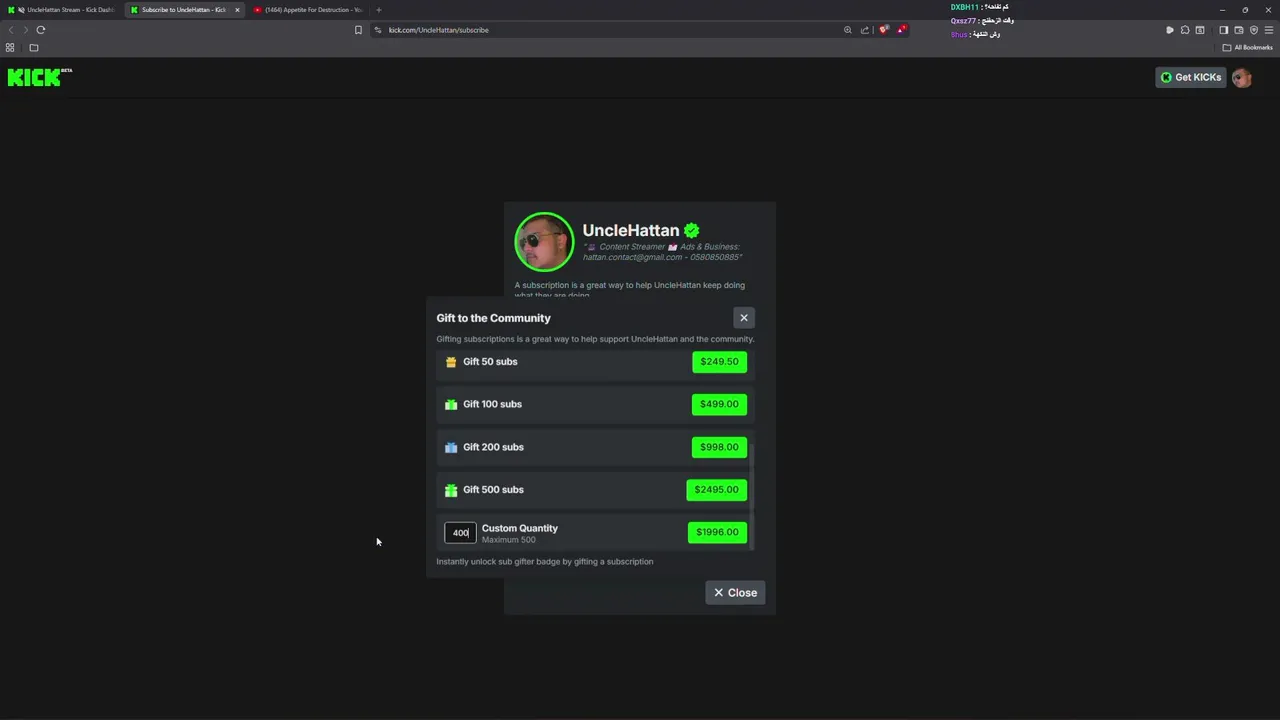
Task: Share this page icon
Action: coord(865,30)
